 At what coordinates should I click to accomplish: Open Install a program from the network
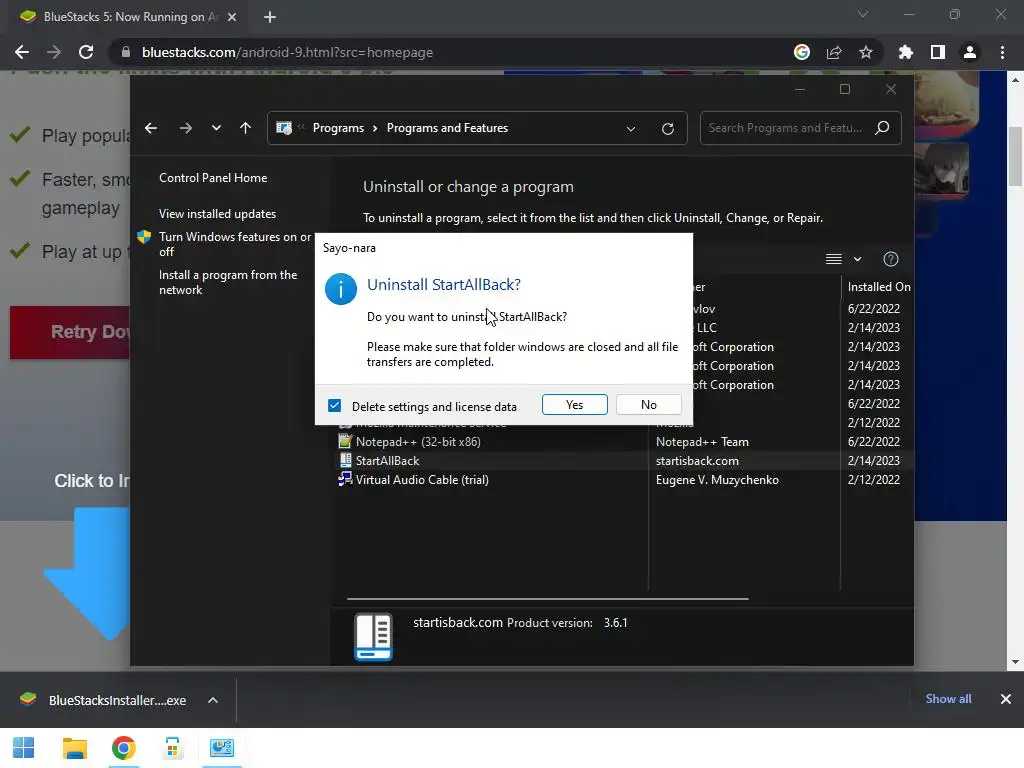coord(228,282)
